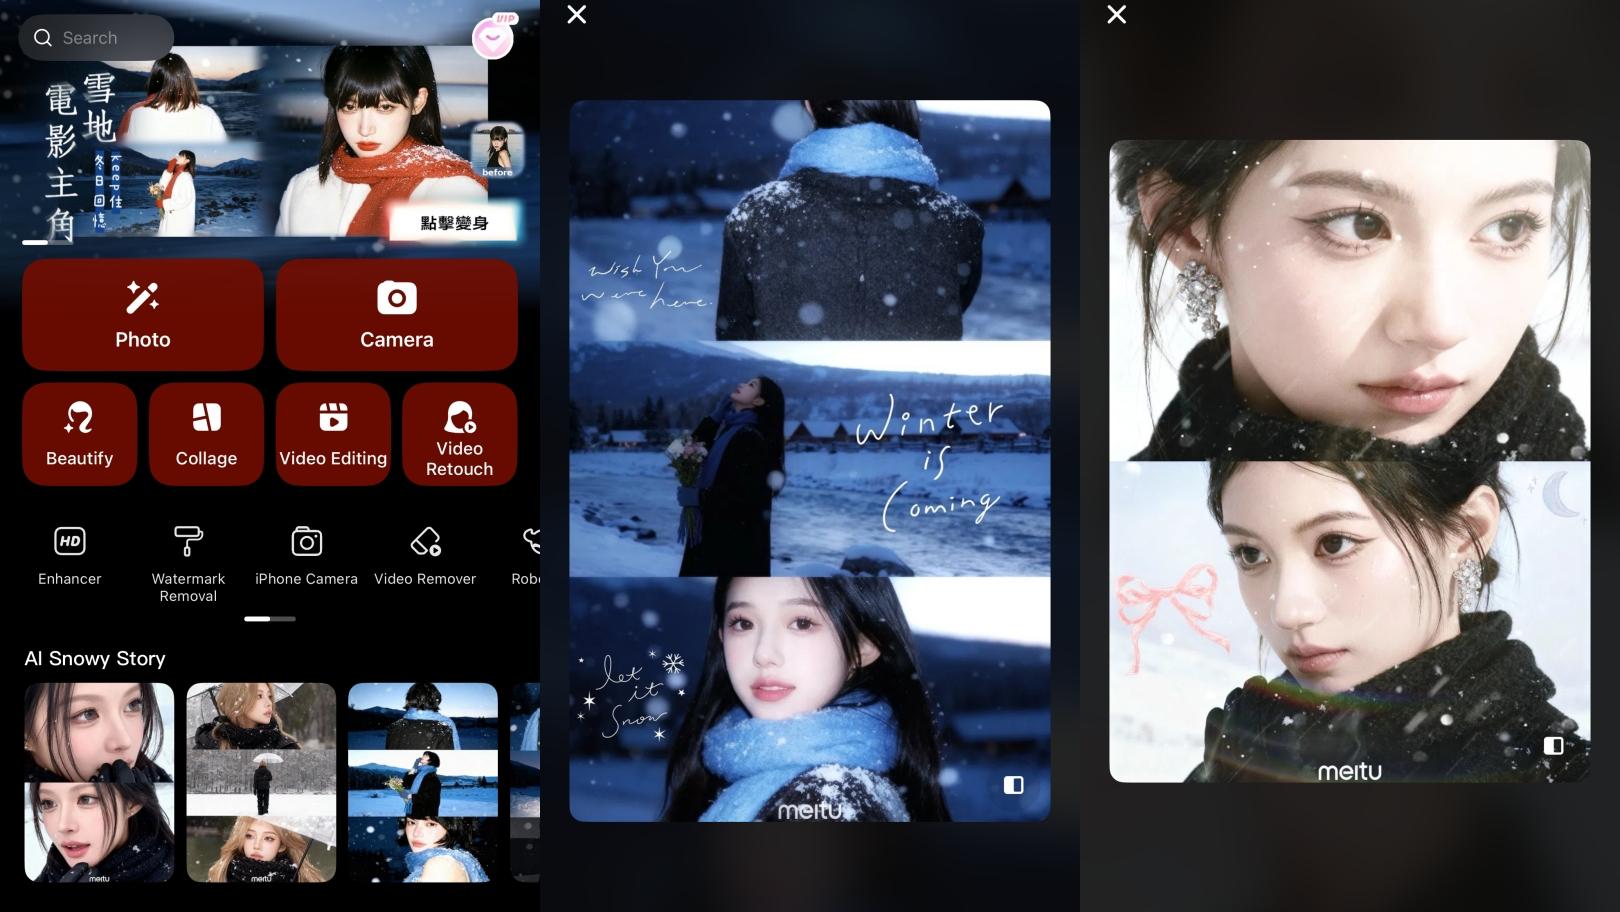The width and height of the screenshot is (1620, 912).
Task: Open the pink VIP heart badge
Action: click(493, 38)
